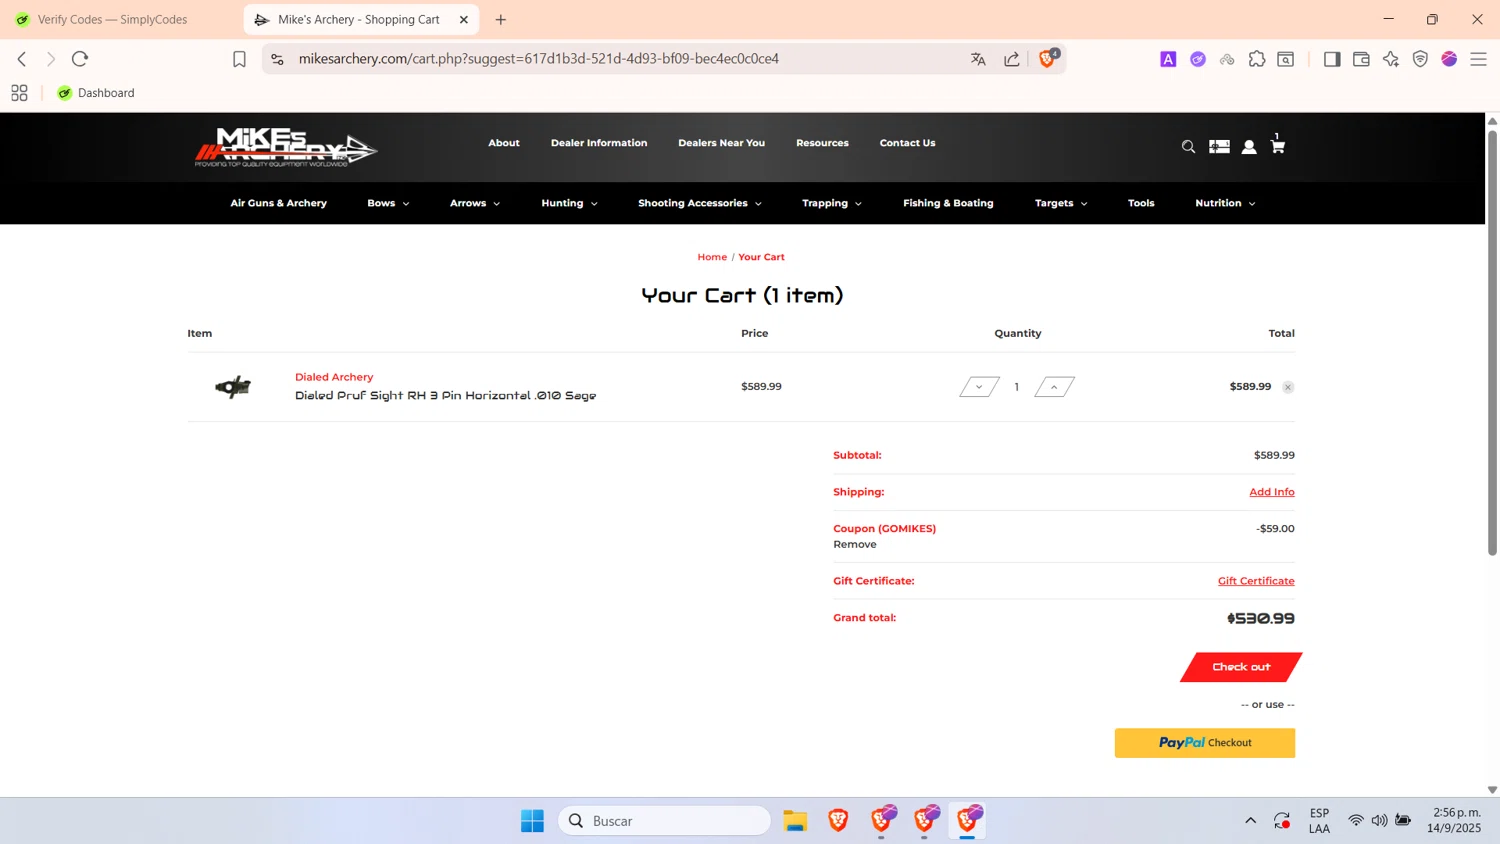Click the gift card icon in header
The height and width of the screenshot is (844, 1500).
click(1219, 147)
